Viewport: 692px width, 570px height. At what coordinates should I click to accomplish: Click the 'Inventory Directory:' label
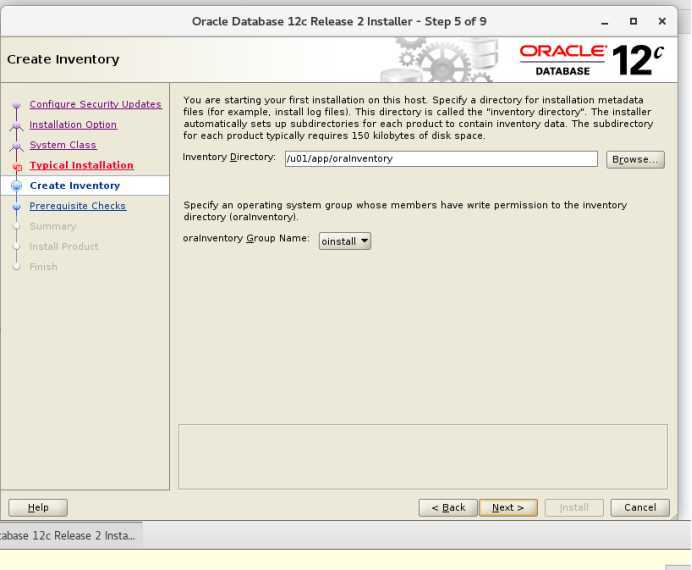coord(229,157)
